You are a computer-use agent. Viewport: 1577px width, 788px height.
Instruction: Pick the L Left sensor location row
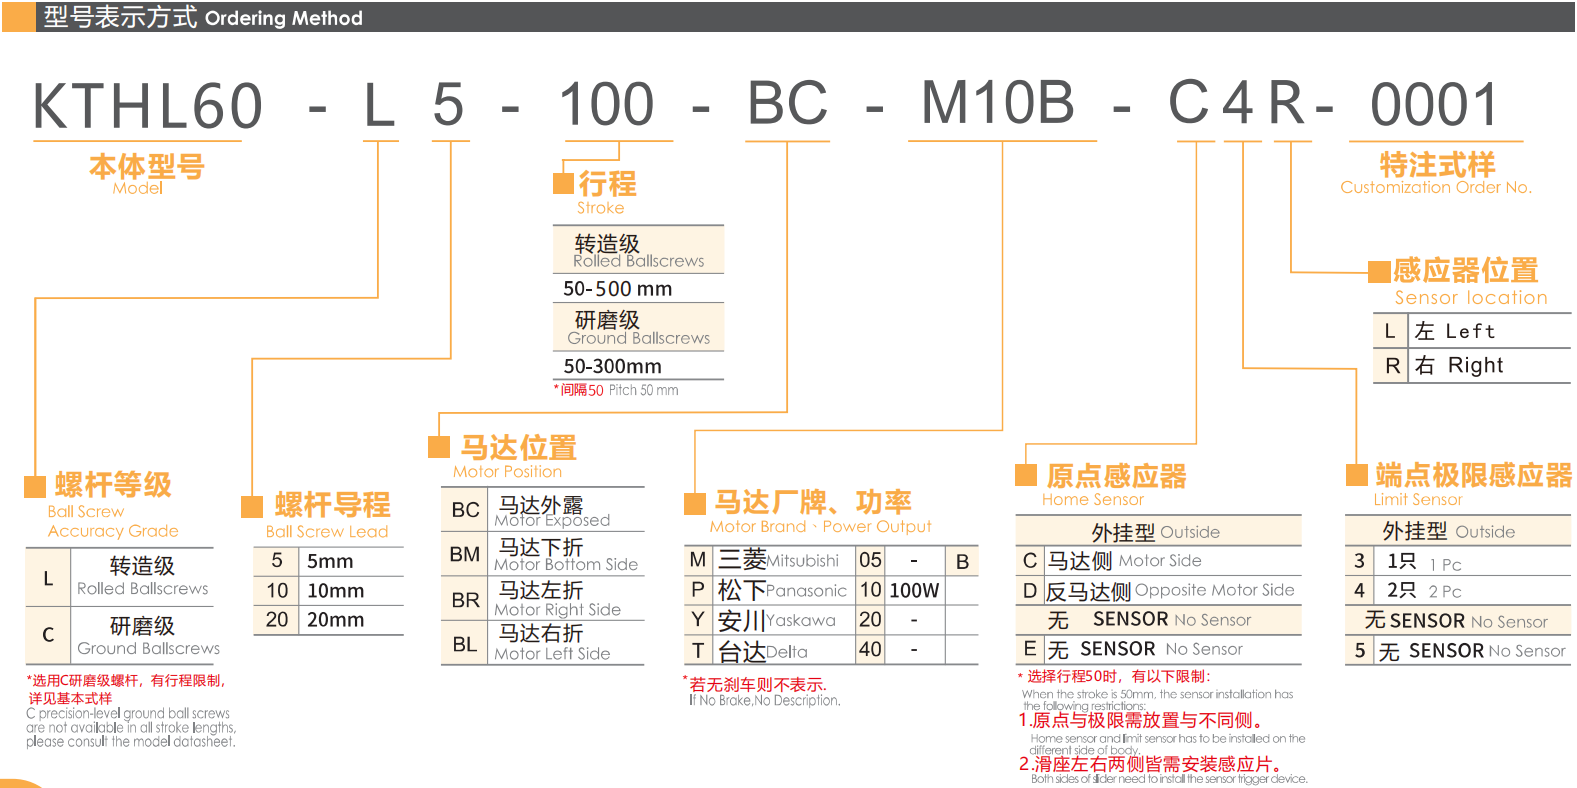1471,331
